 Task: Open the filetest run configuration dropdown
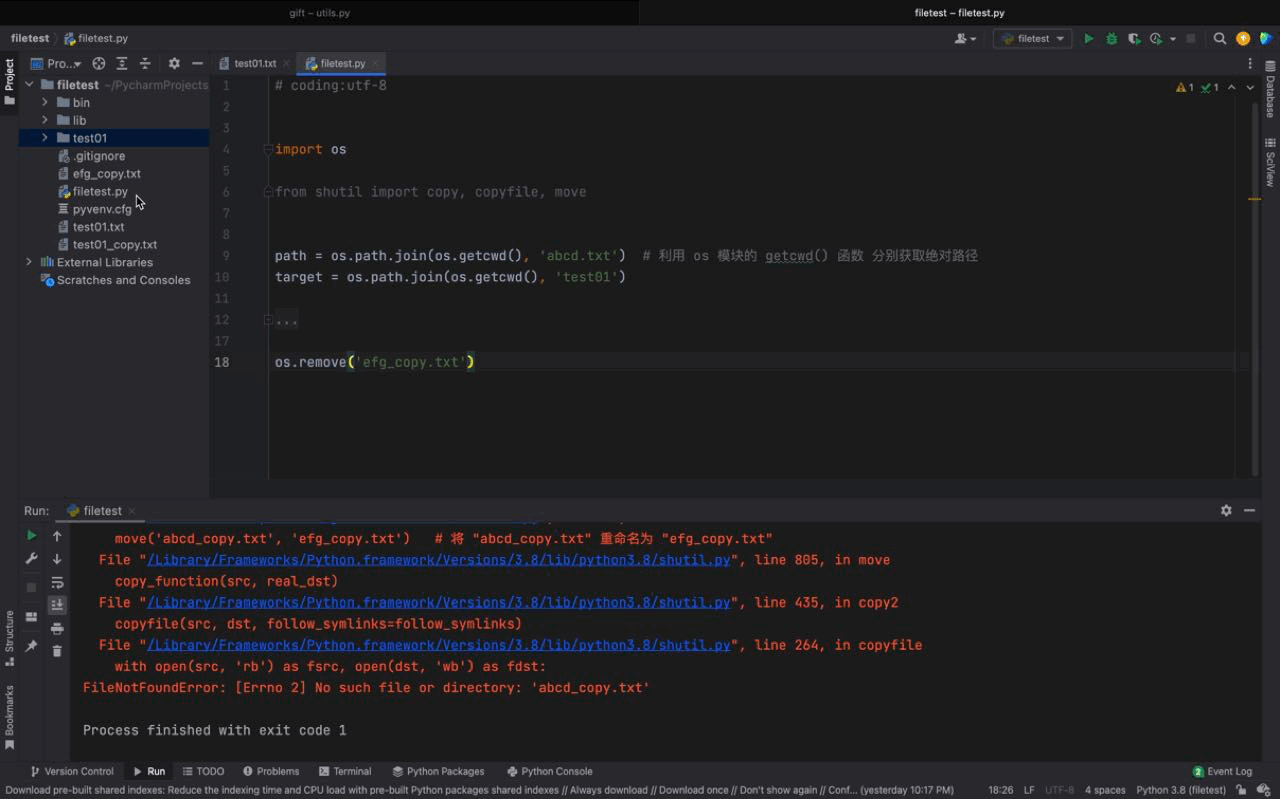click(x=1032, y=39)
